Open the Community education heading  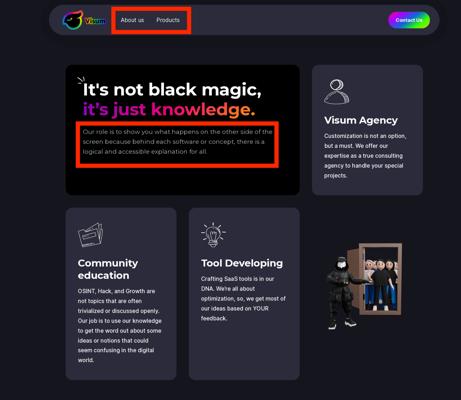[x=108, y=269]
